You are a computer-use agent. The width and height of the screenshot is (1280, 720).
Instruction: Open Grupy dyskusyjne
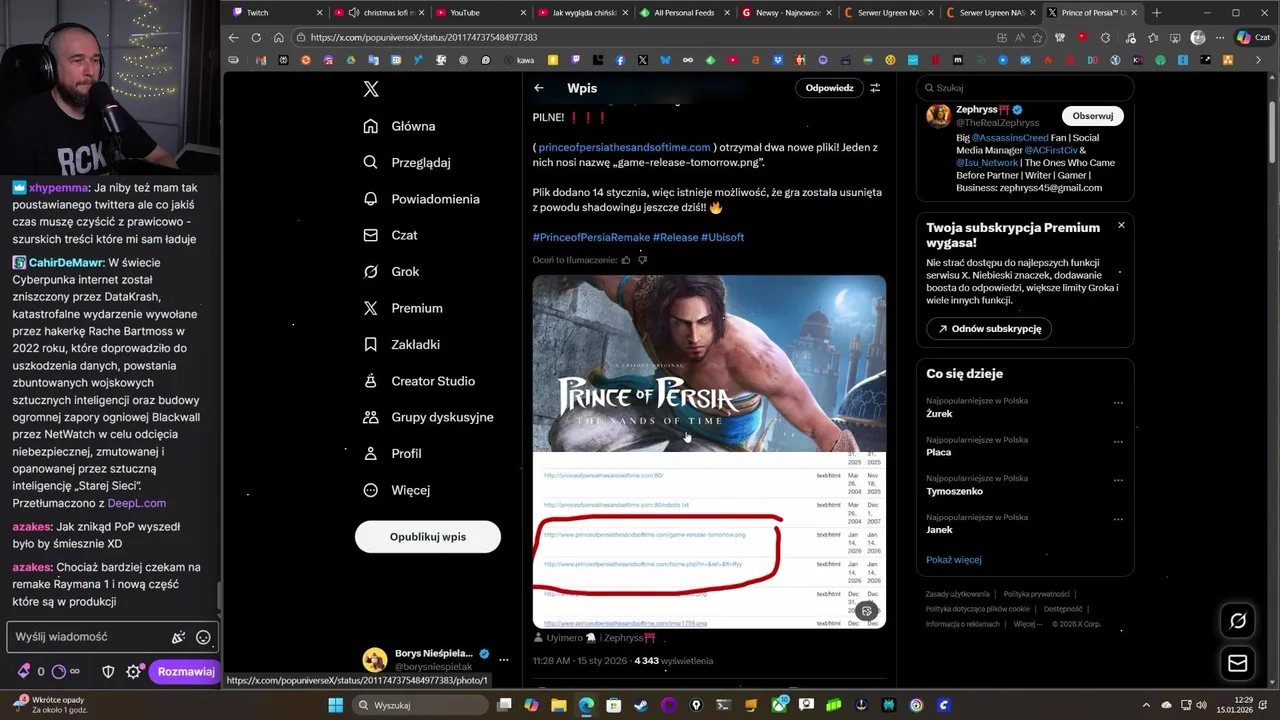(428, 417)
